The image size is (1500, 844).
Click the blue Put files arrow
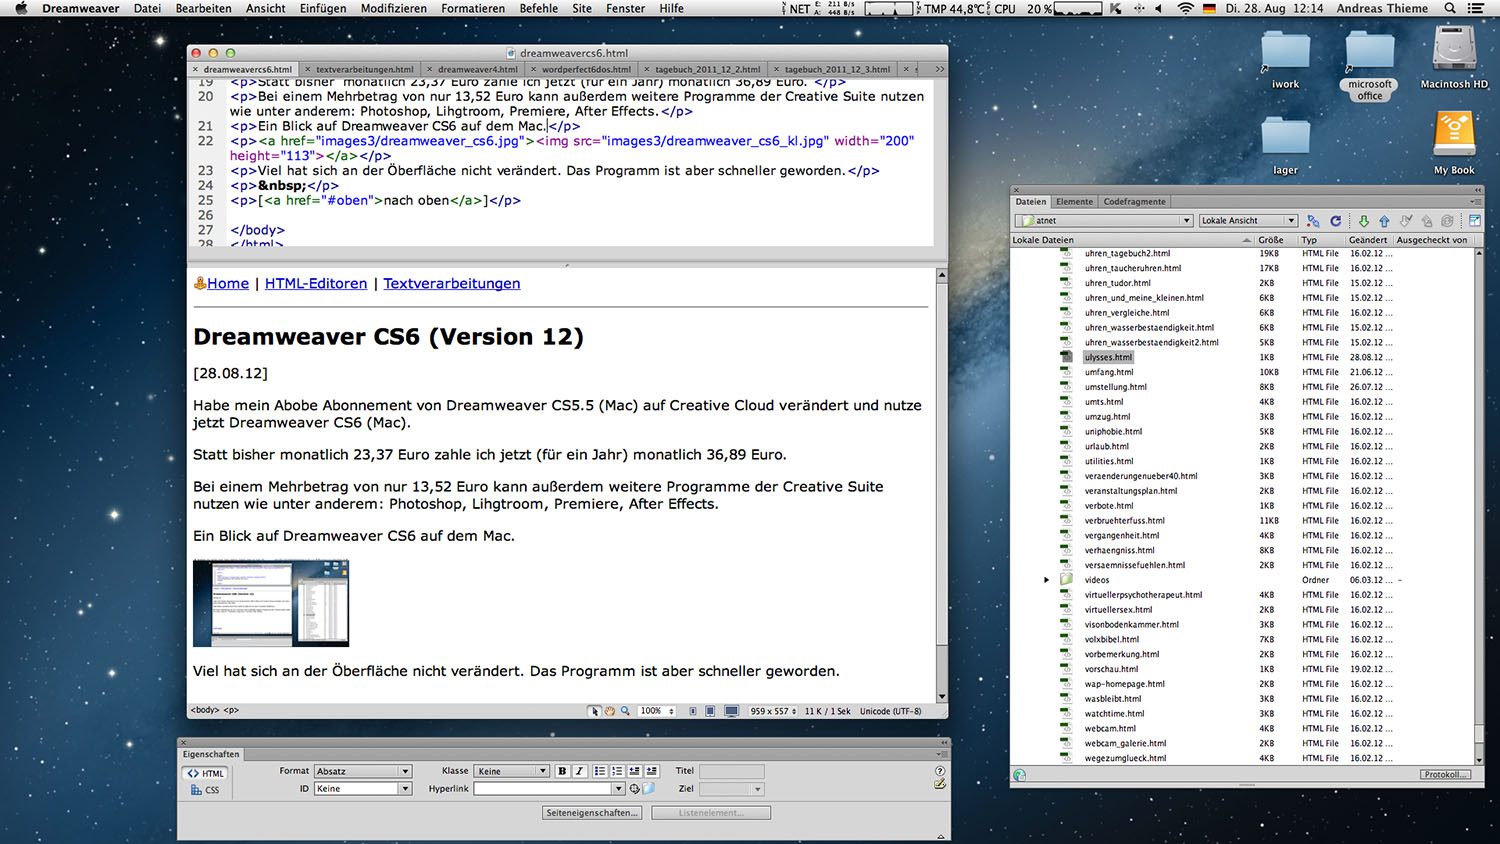1384,221
